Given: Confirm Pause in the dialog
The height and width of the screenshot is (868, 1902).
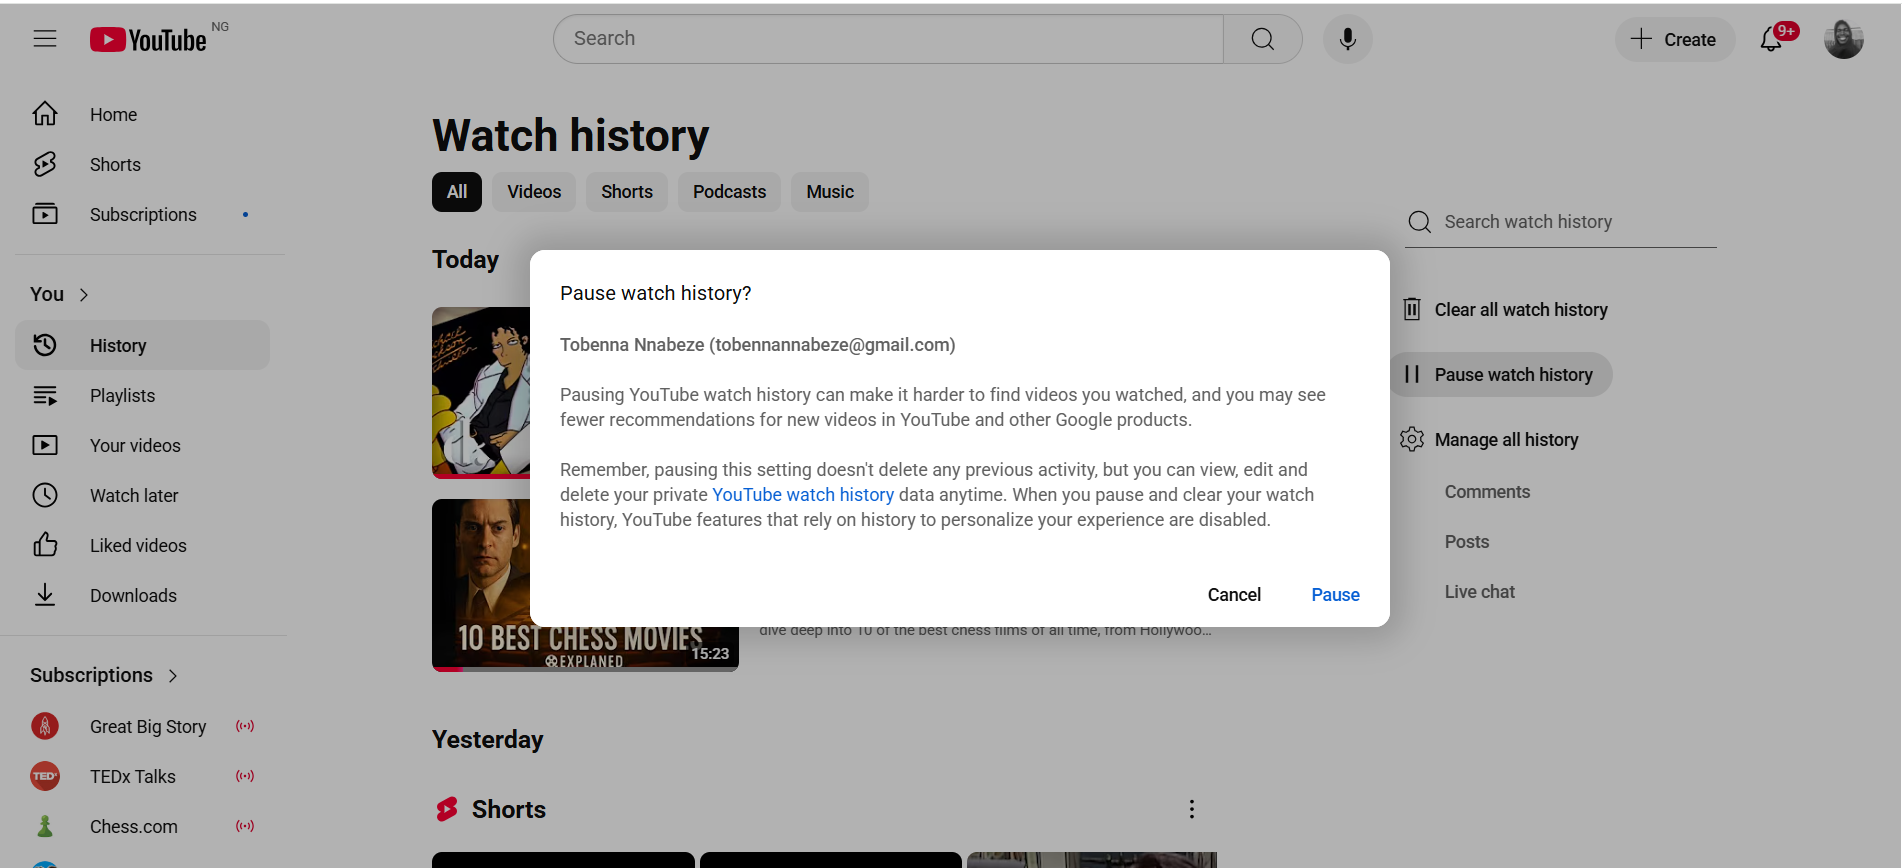Looking at the screenshot, I should click(1335, 595).
